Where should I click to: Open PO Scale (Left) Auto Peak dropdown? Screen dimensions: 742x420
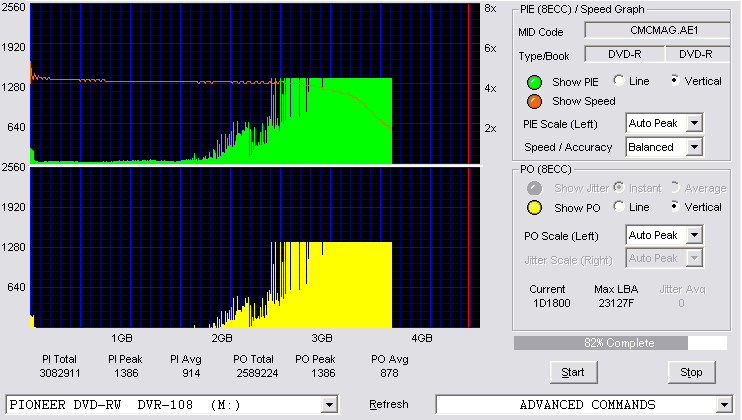694,235
